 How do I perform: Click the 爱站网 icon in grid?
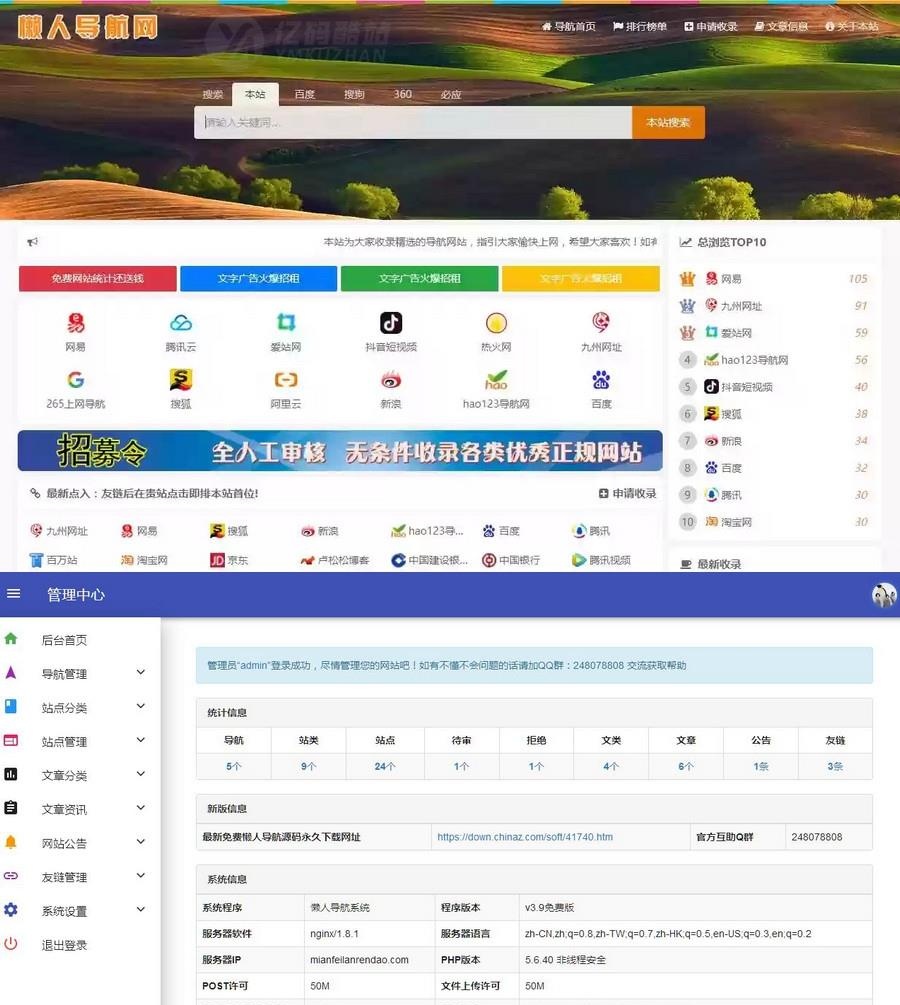click(x=286, y=322)
